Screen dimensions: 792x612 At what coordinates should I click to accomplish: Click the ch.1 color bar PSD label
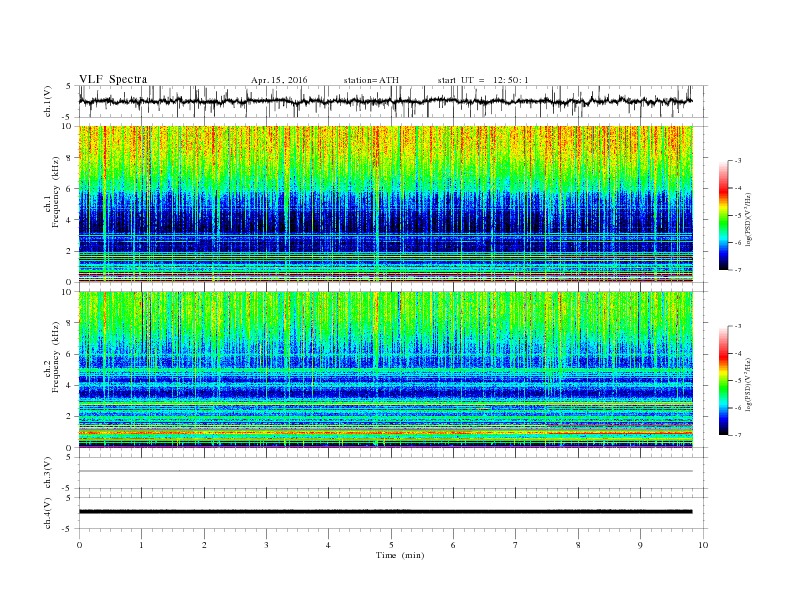pyautogui.click(x=748, y=218)
